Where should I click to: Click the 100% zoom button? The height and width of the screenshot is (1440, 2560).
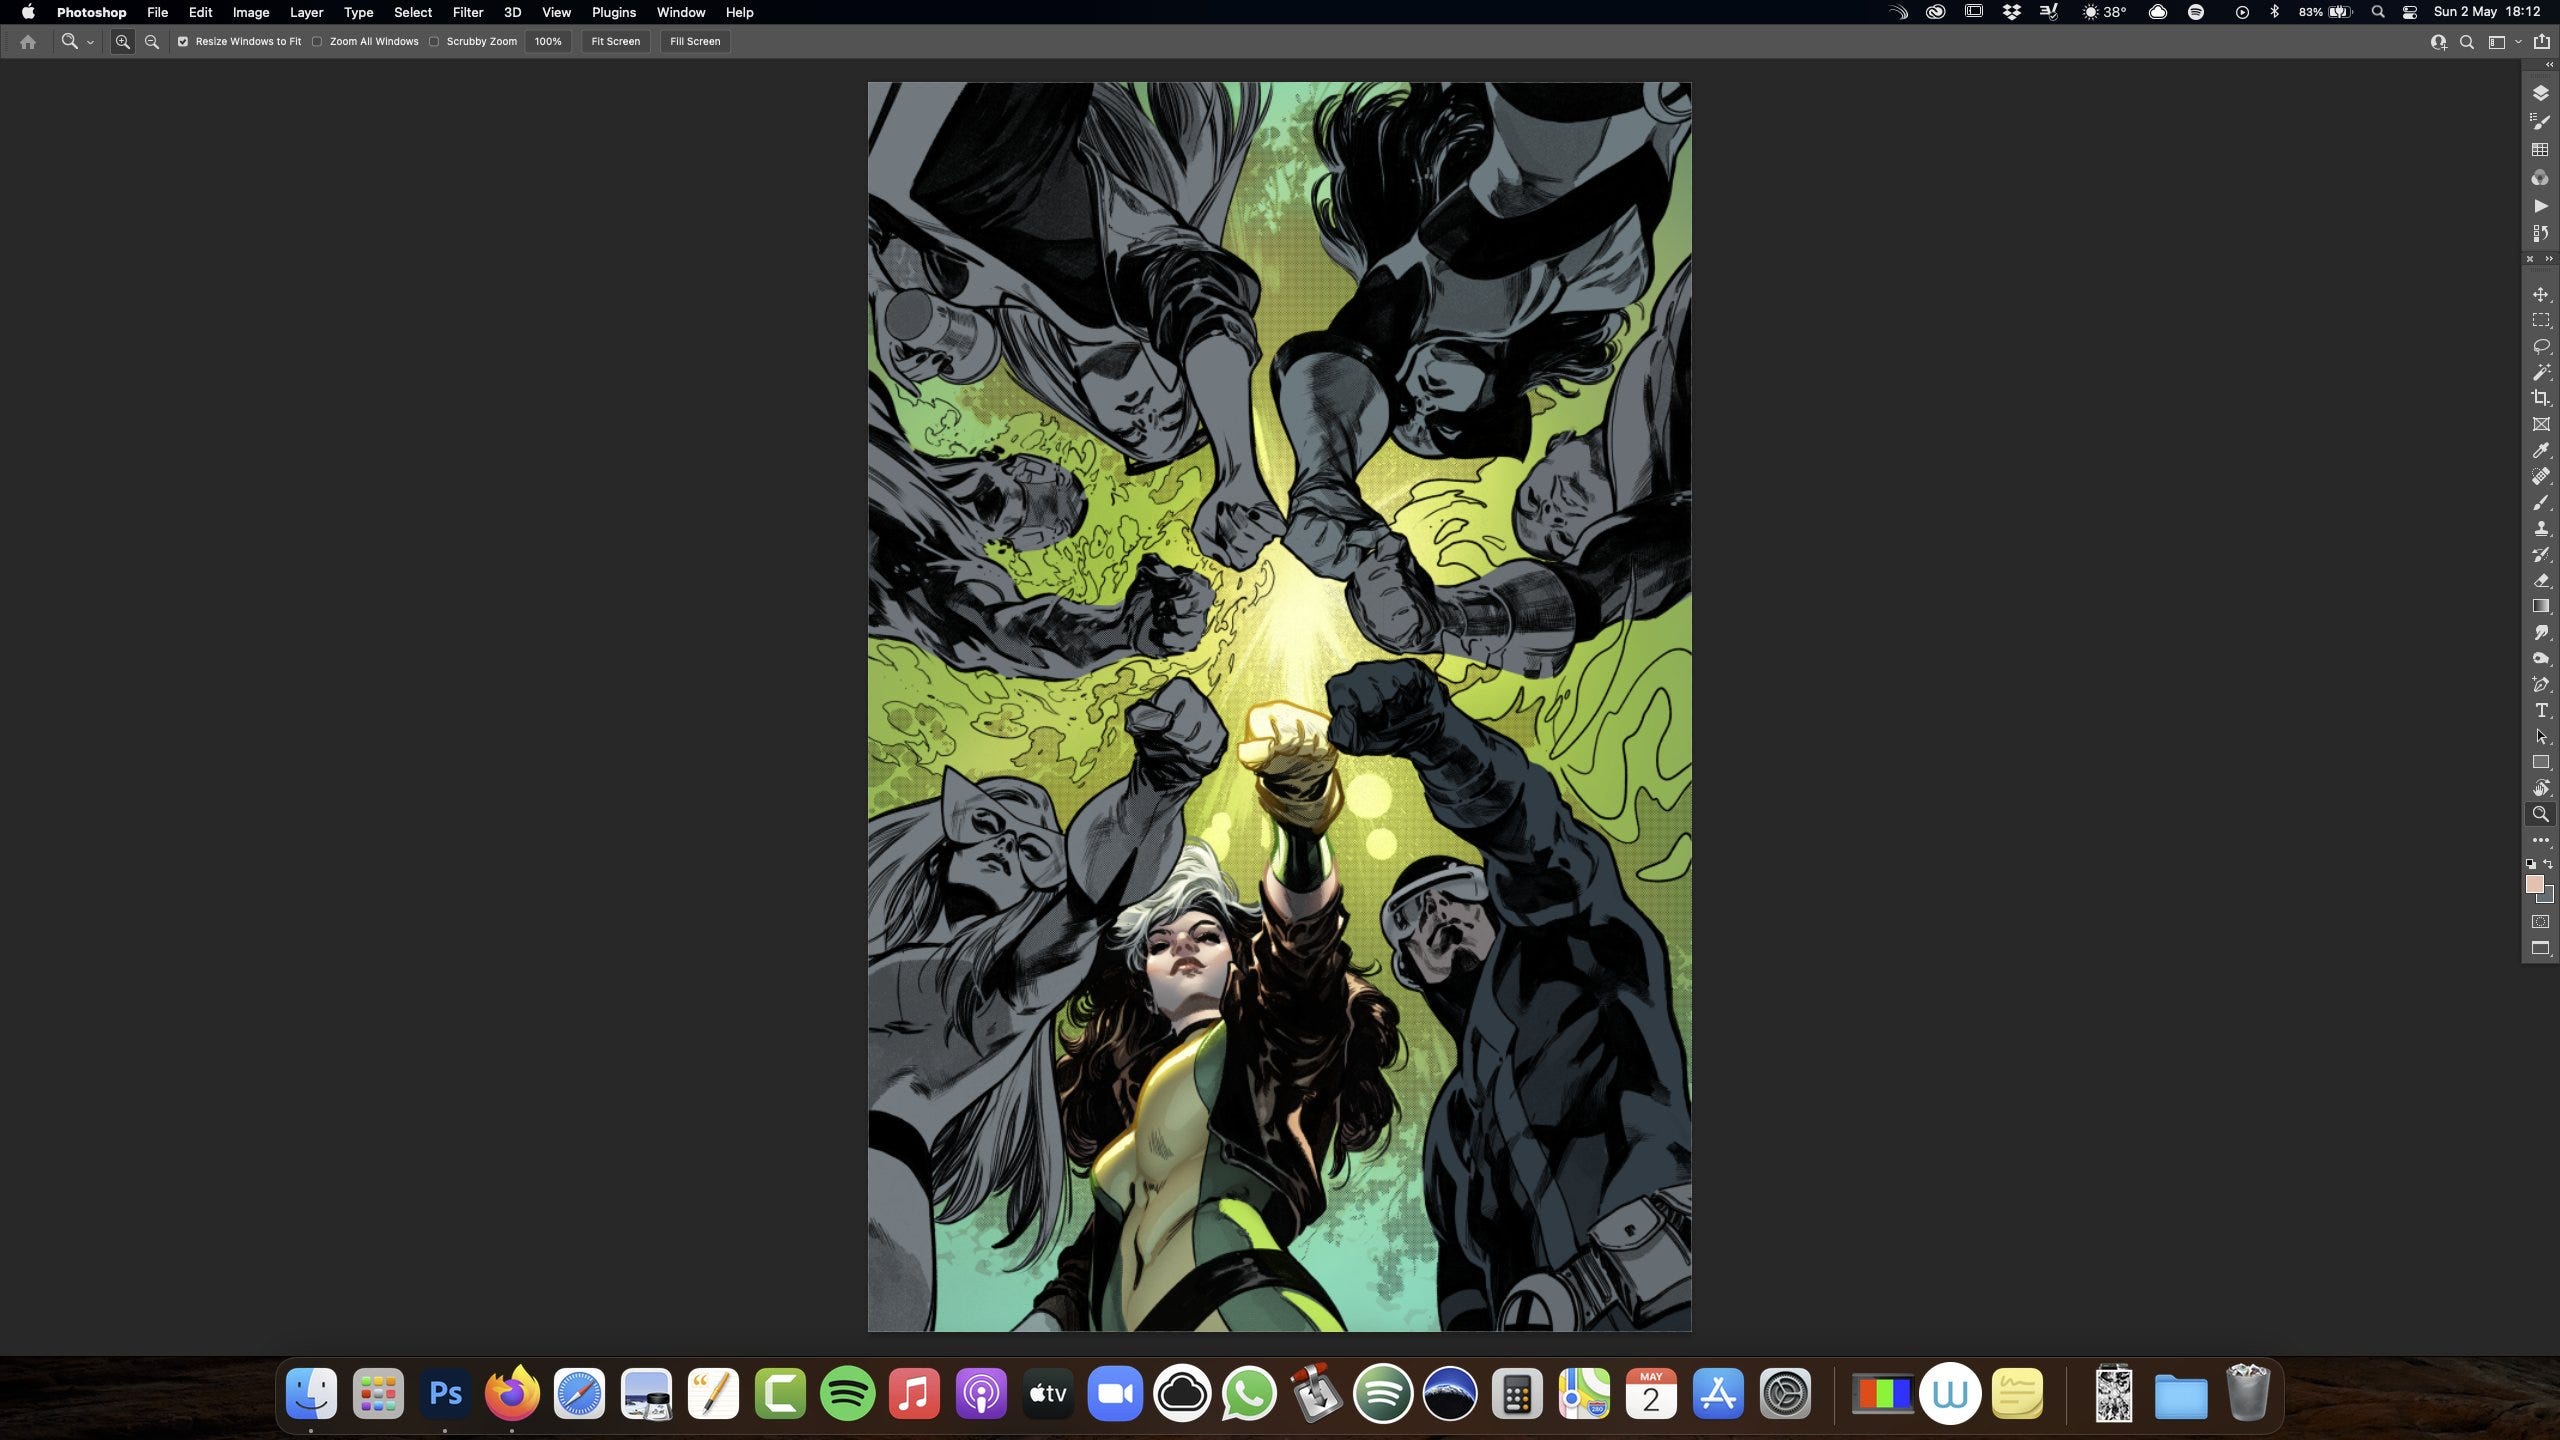pyautogui.click(x=548, y=42)
